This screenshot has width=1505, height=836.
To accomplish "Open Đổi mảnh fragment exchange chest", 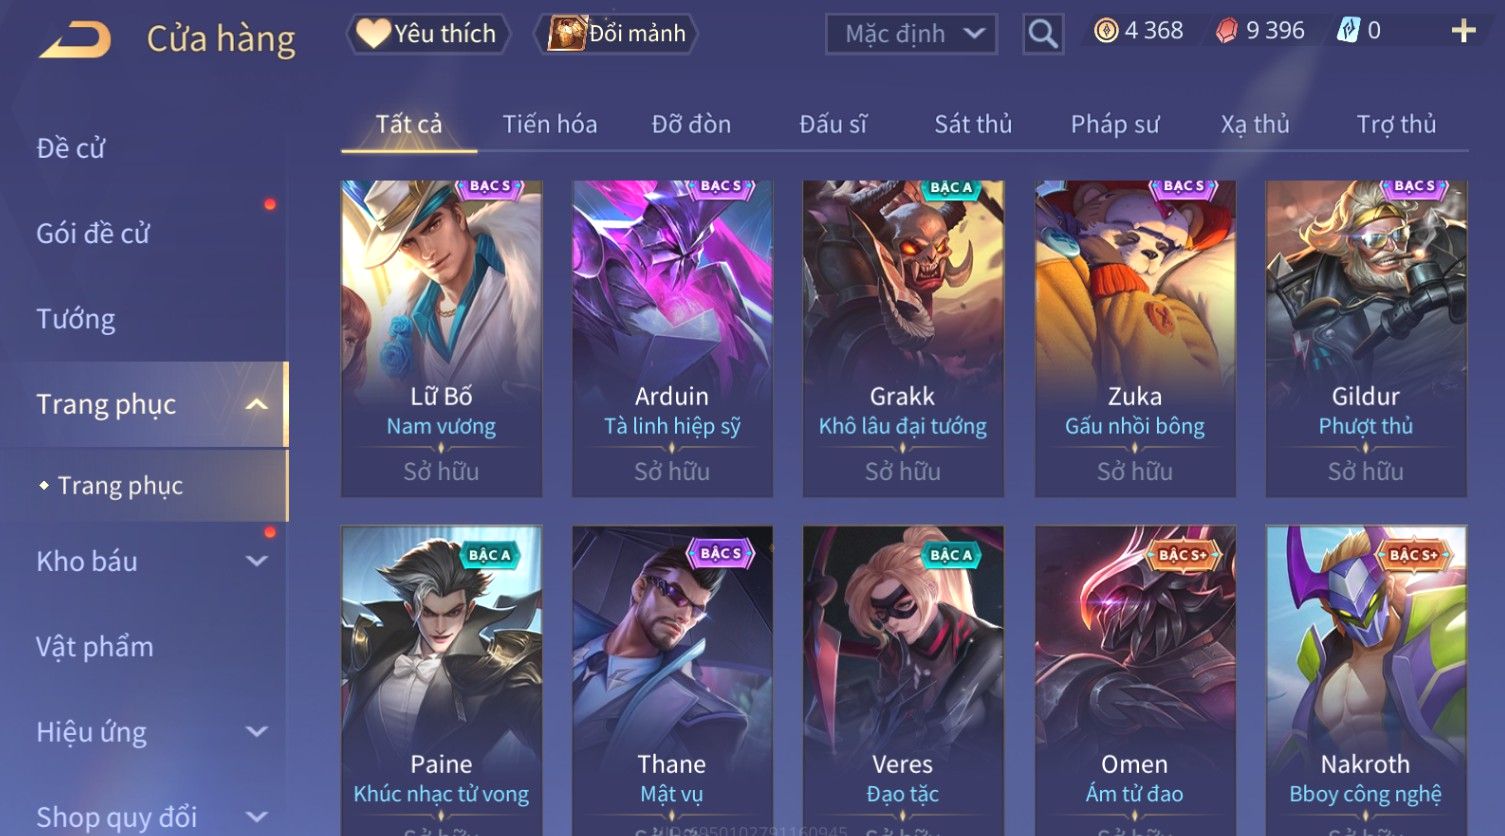I will pyautogui.click(x=616, y=34).
